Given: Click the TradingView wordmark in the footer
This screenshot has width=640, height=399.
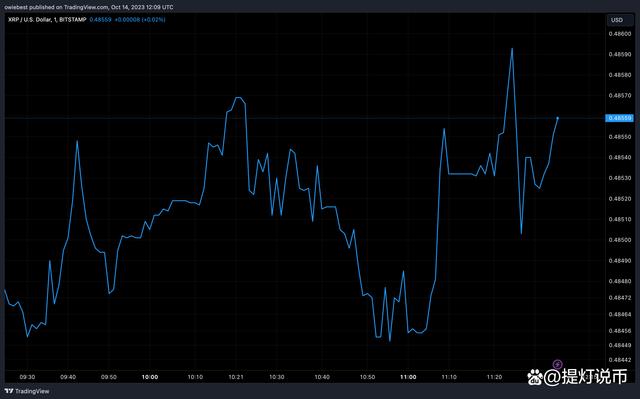Looking at the screenshot, I should click(32, 391).
